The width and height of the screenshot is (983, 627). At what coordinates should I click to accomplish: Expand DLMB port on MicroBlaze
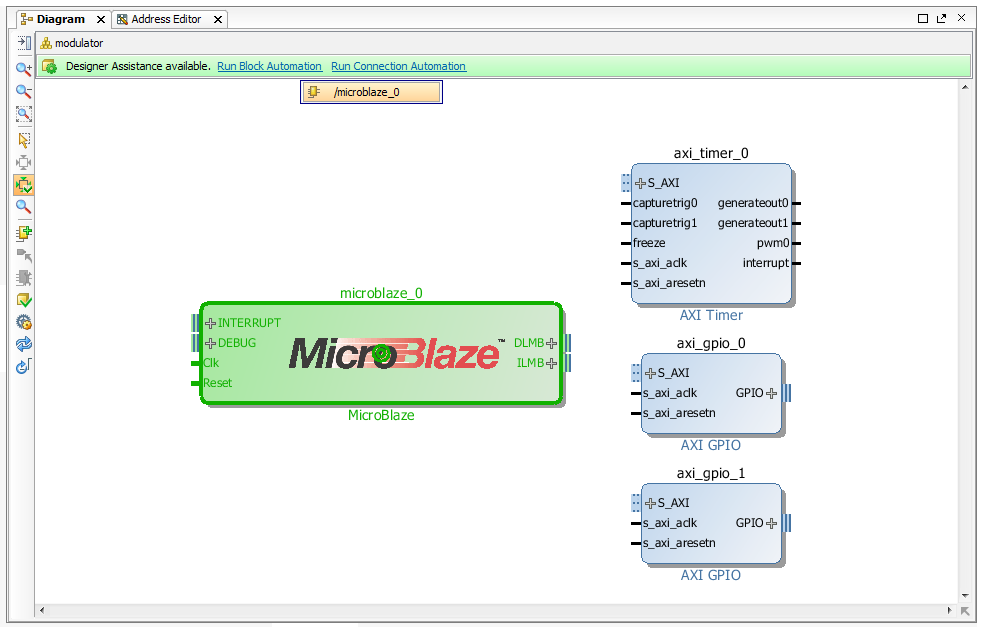click(x=552, y=343)
